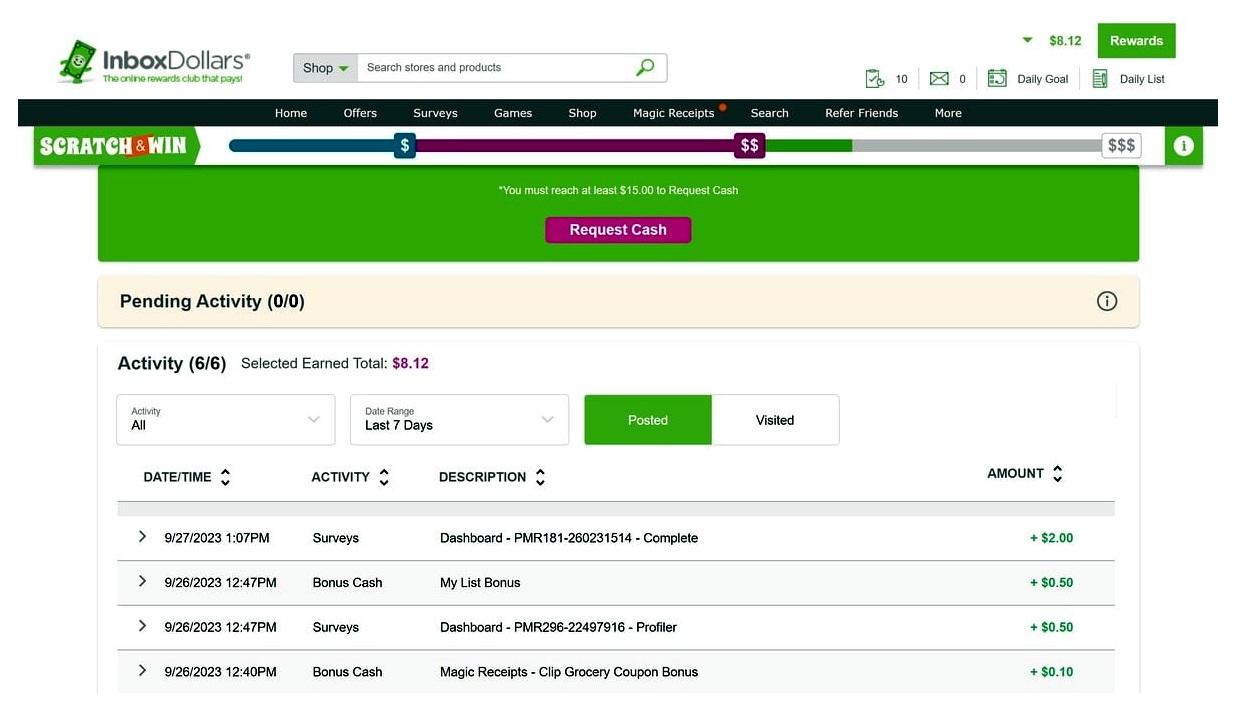Click the Selected Earned Total $8.12 value

click(x=410, y=363)
